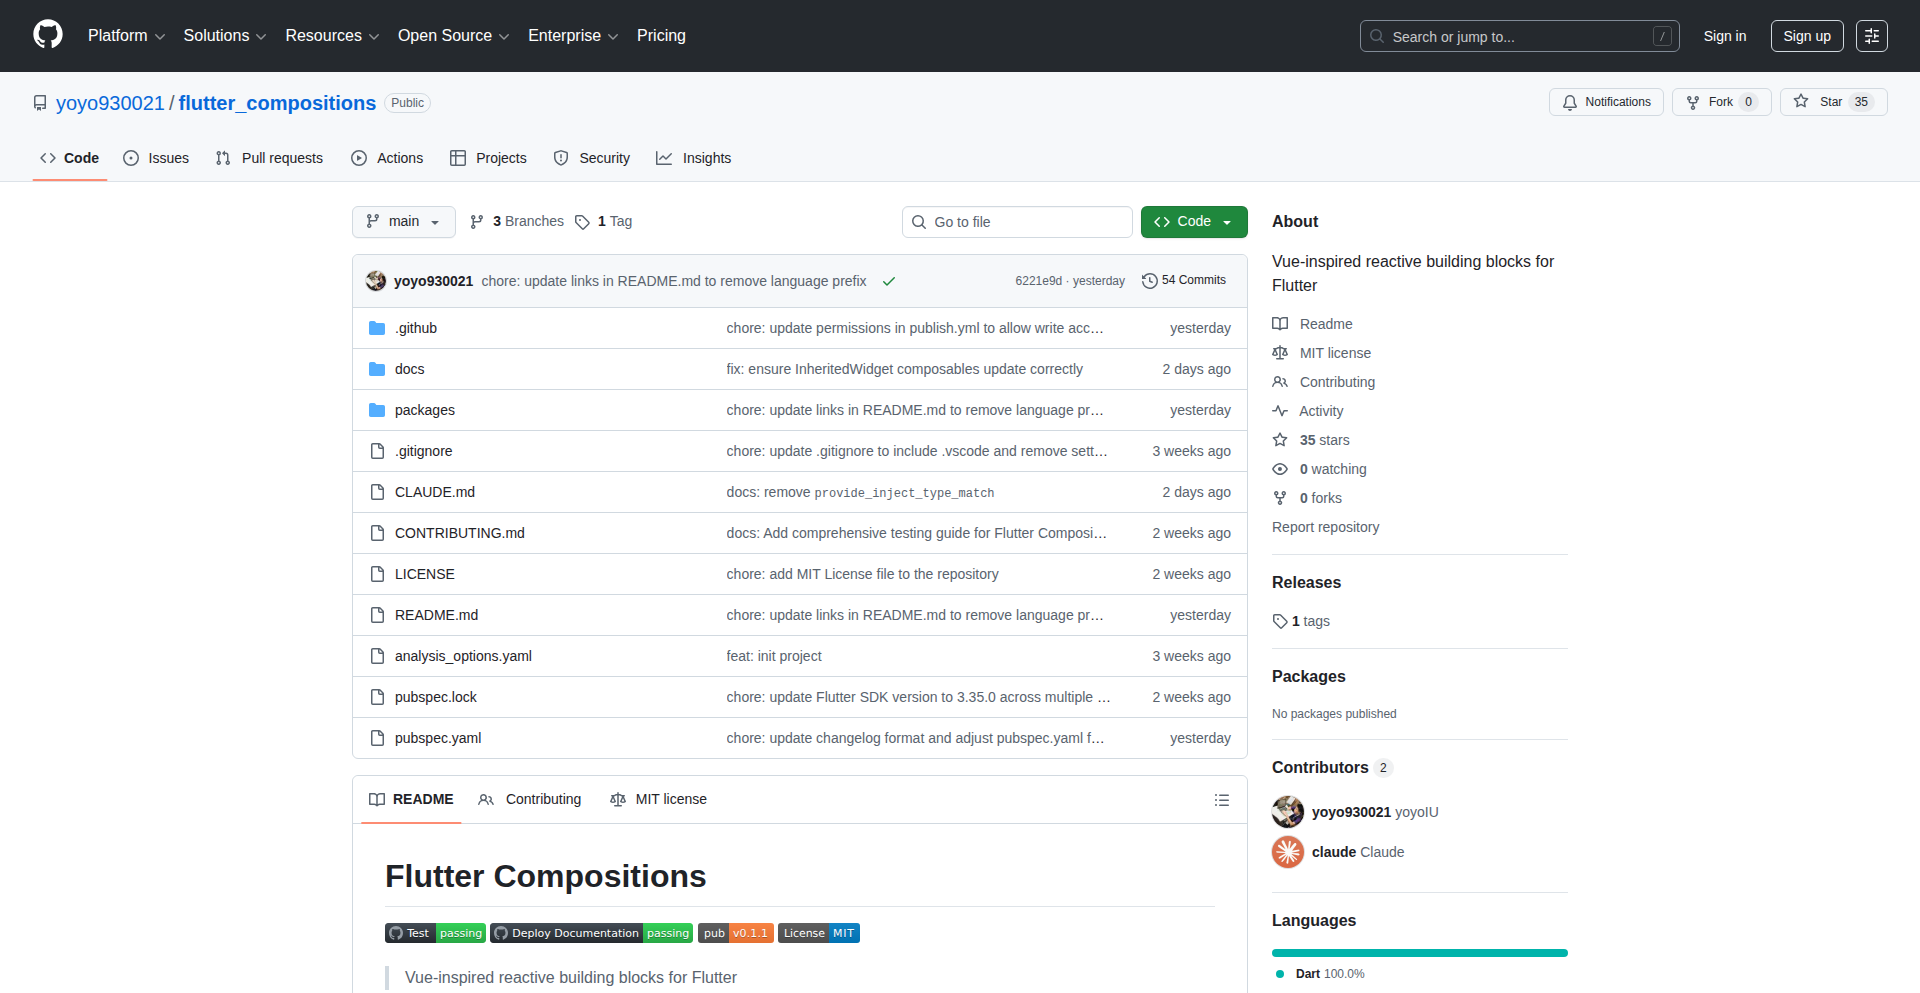
Task: Open the main branch selector
Action: click(x=403, y=221)
